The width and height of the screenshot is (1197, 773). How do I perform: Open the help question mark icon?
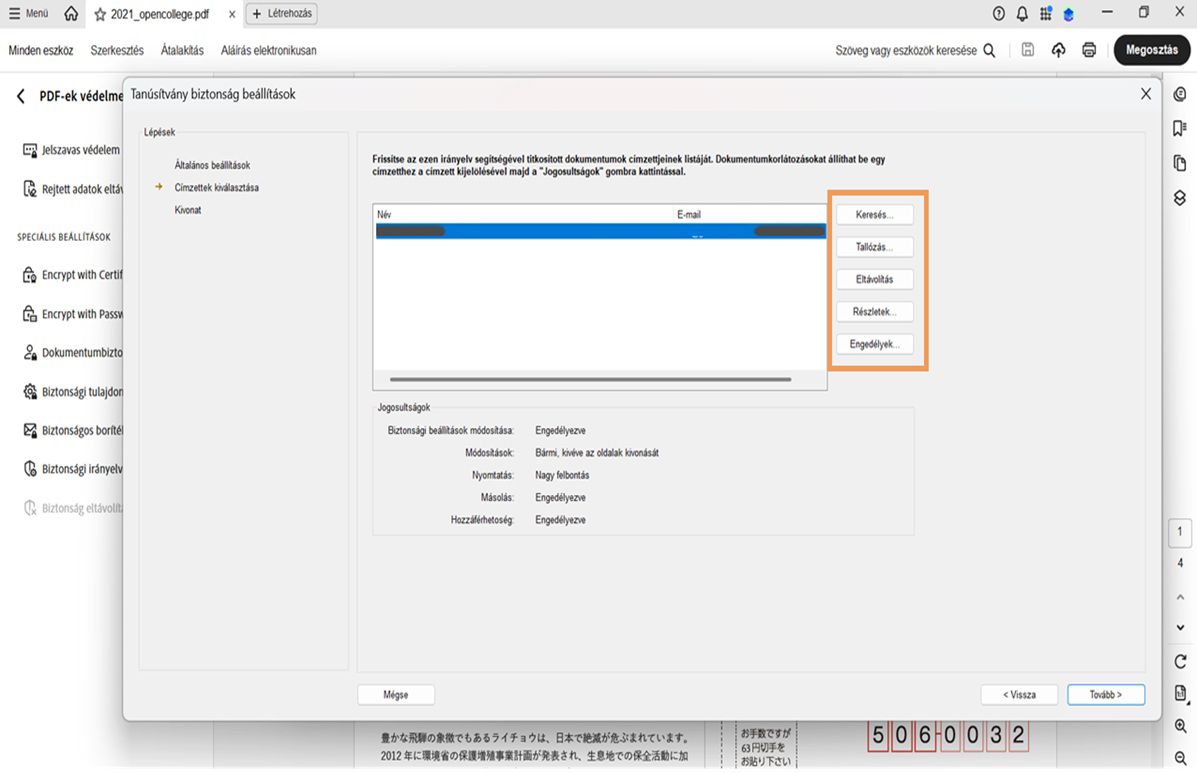[x=999, y=13]
